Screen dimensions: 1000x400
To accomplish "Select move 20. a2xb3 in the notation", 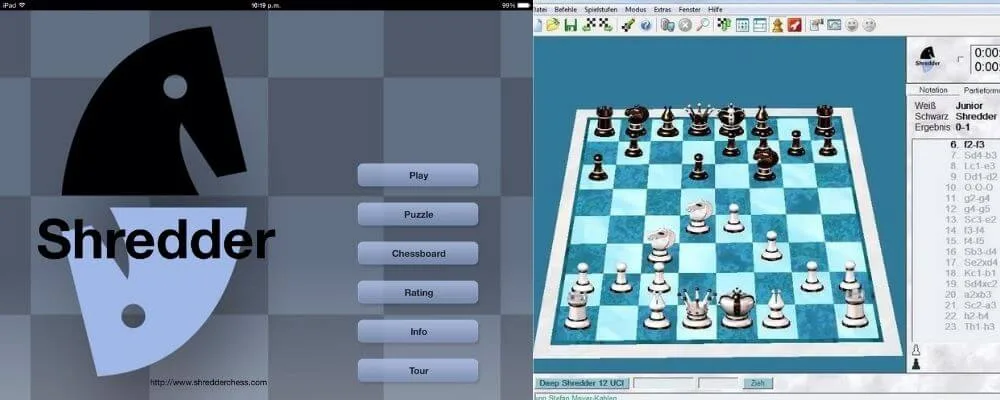I will tap(969, 295).
